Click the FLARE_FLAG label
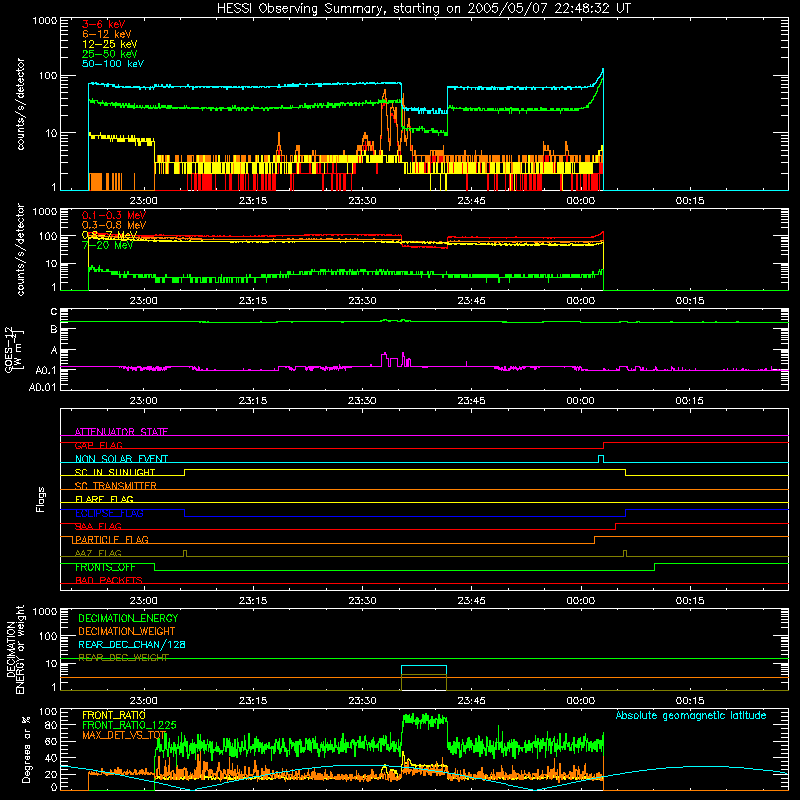The width and height of the screenshot is (800, 800). pyautogui.click(x=104, y=499)
